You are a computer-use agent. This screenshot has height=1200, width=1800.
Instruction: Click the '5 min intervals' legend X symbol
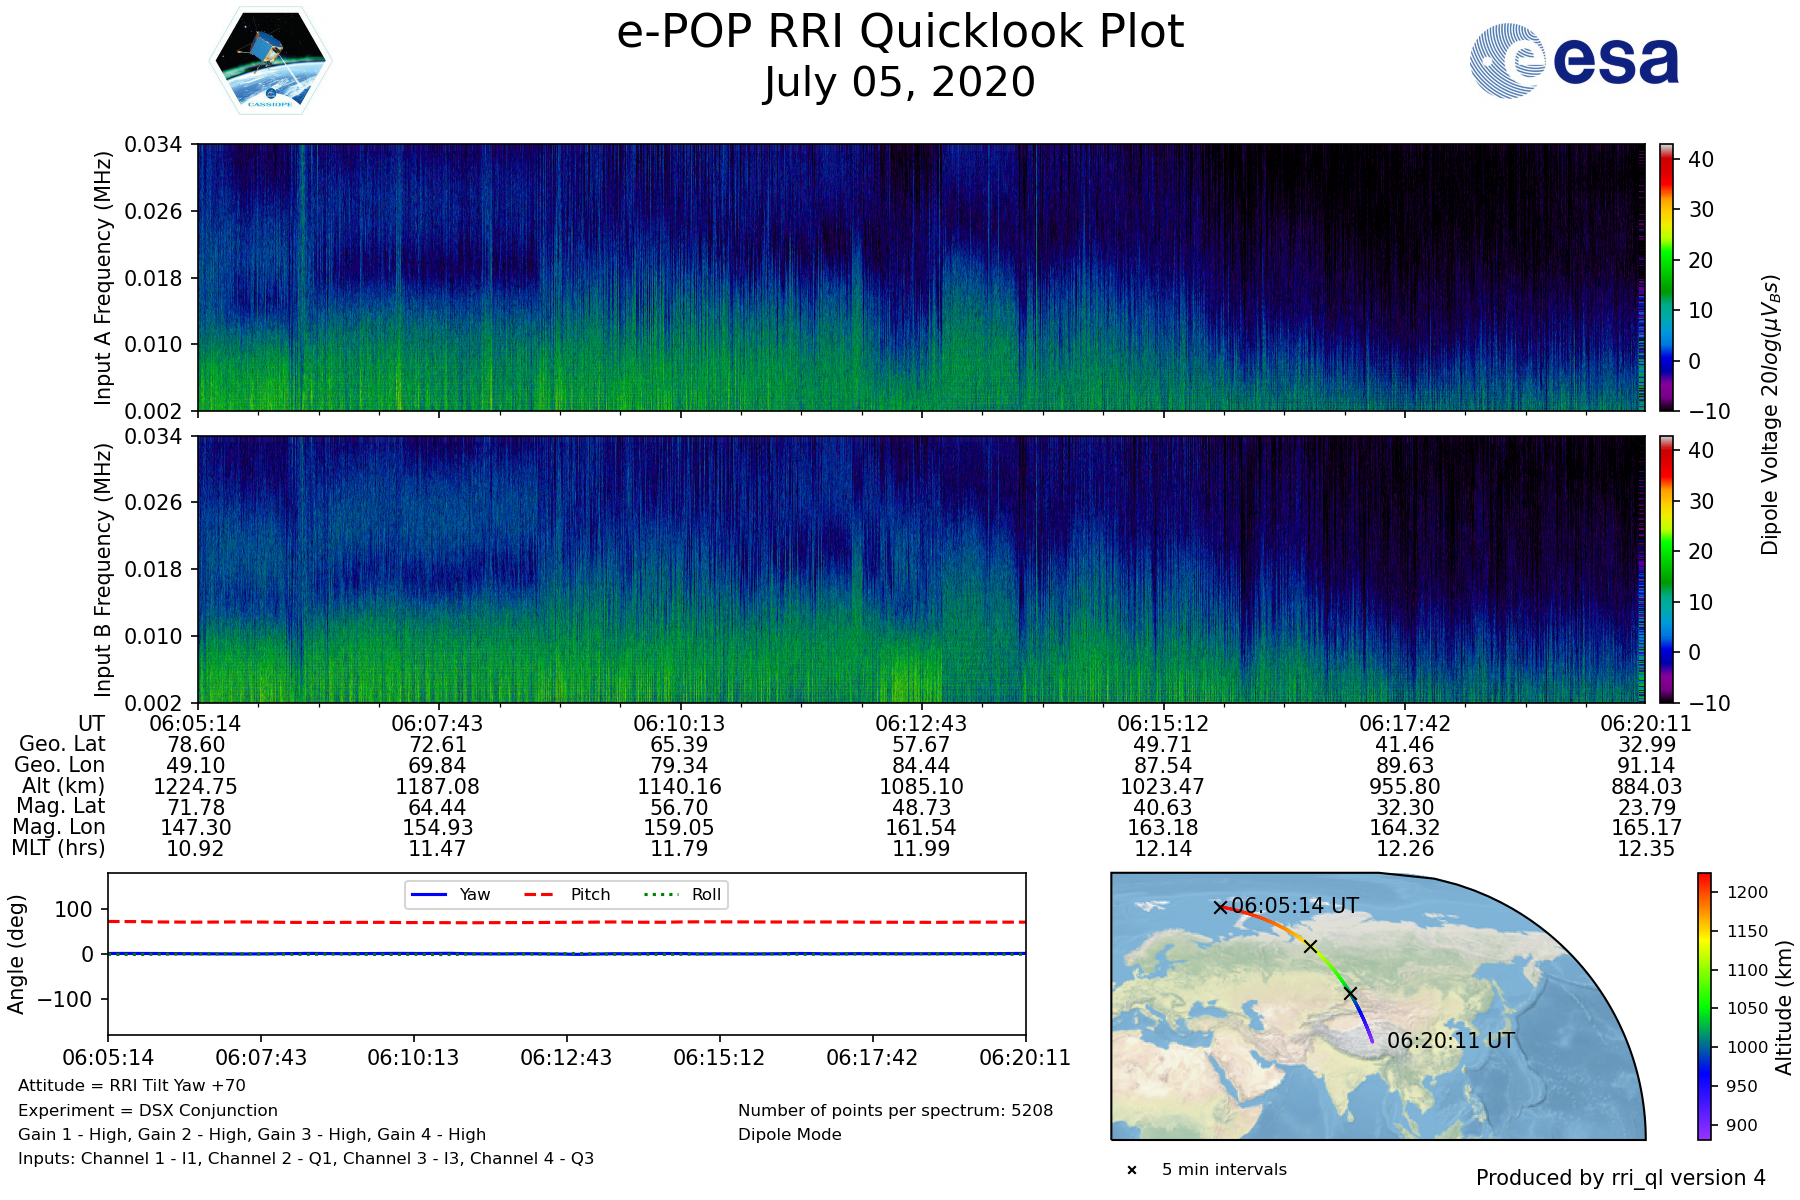pyautogui.click(x=1132, y=1170)
